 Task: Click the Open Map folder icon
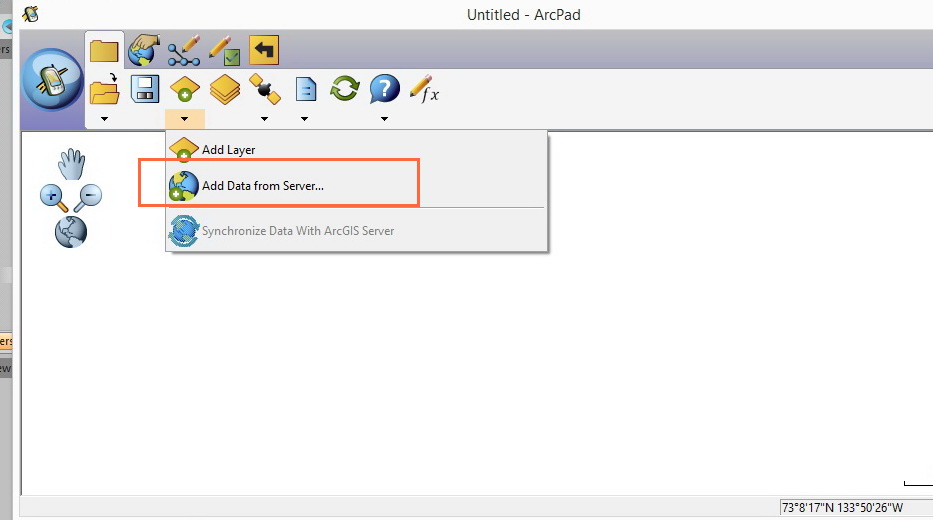click(x=105, y=89)
